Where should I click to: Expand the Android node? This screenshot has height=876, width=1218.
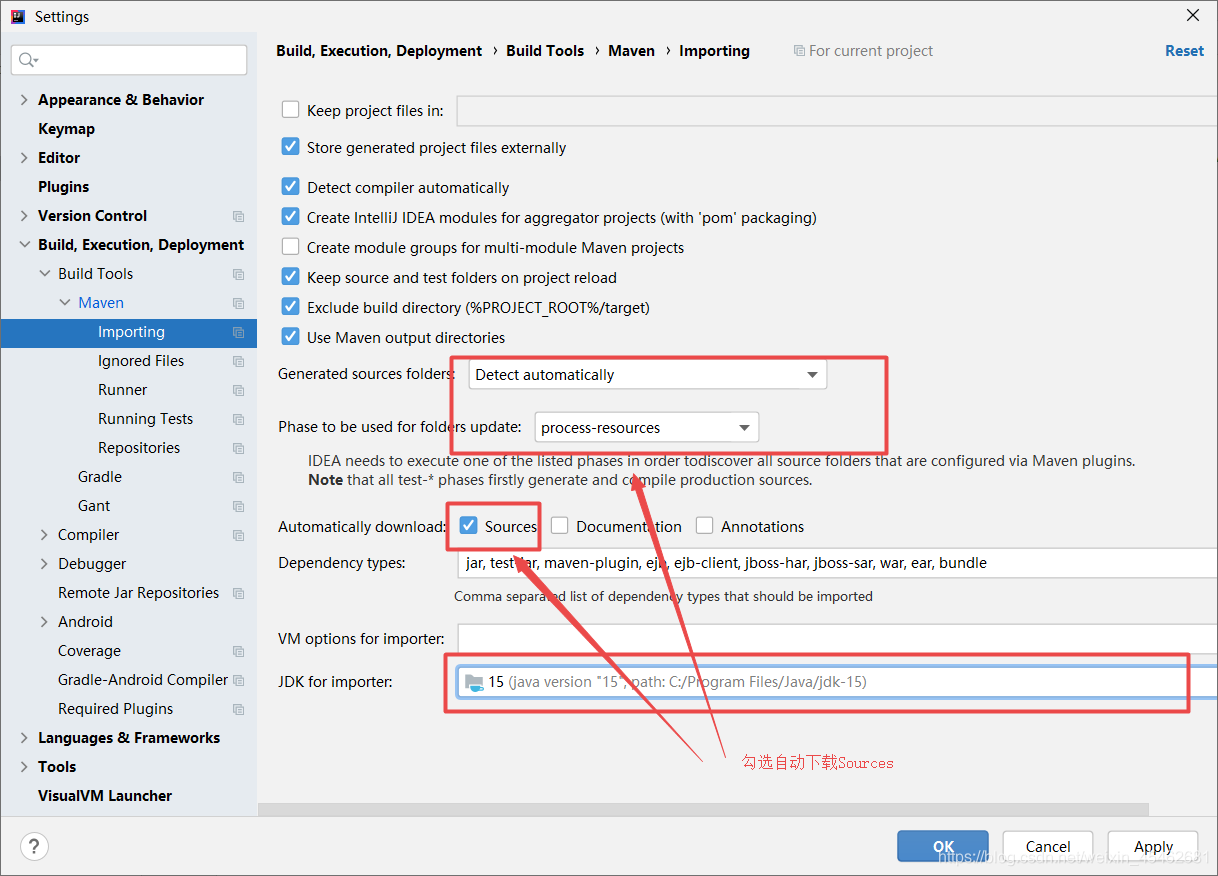click(x=44, y=622)
